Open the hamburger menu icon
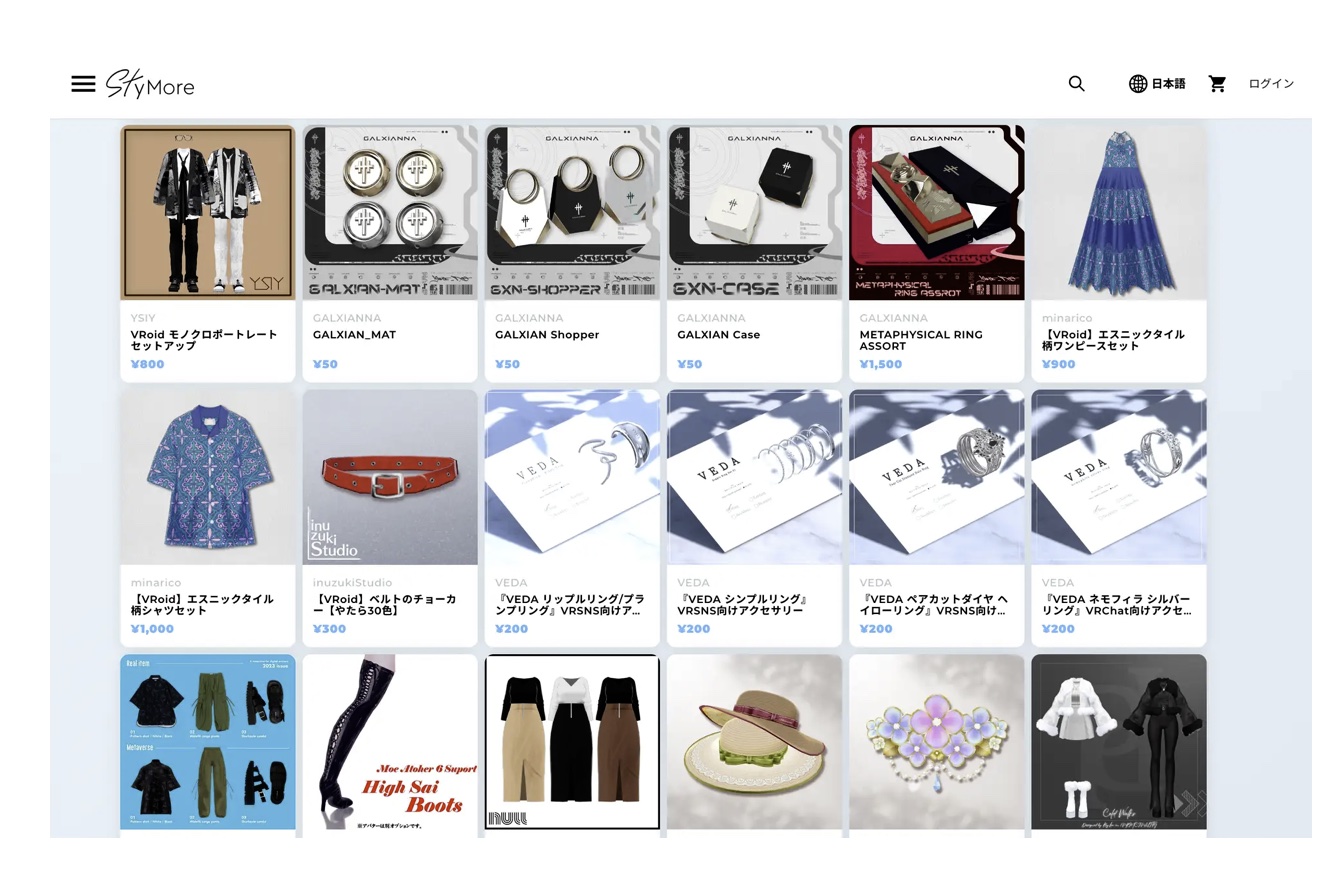The height and width of the screenshot is (870, 1342). point(83,84)
